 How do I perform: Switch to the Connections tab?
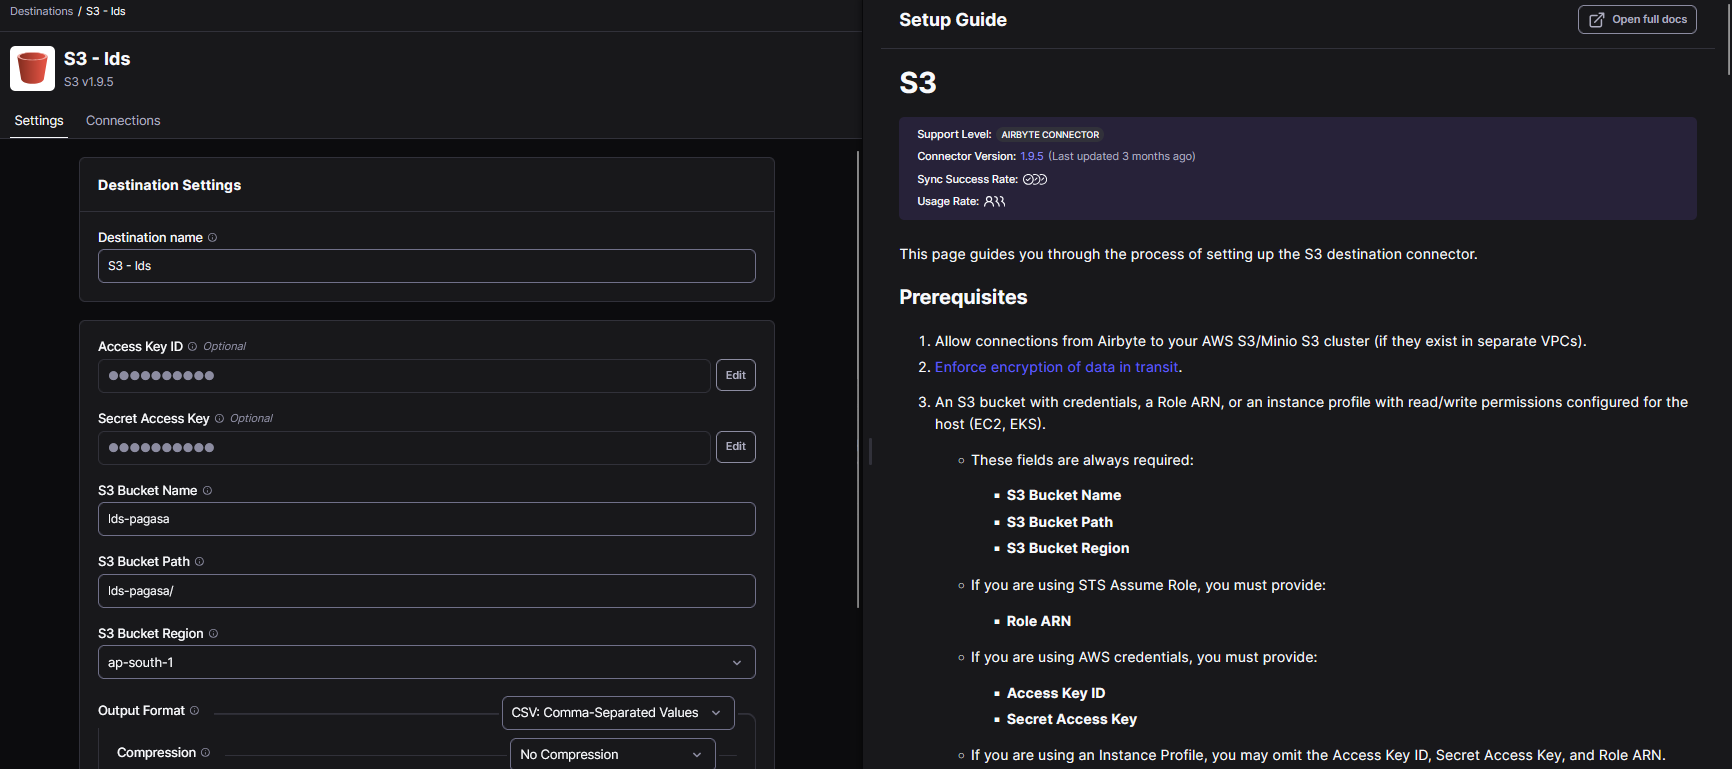(x=123, y=121)
